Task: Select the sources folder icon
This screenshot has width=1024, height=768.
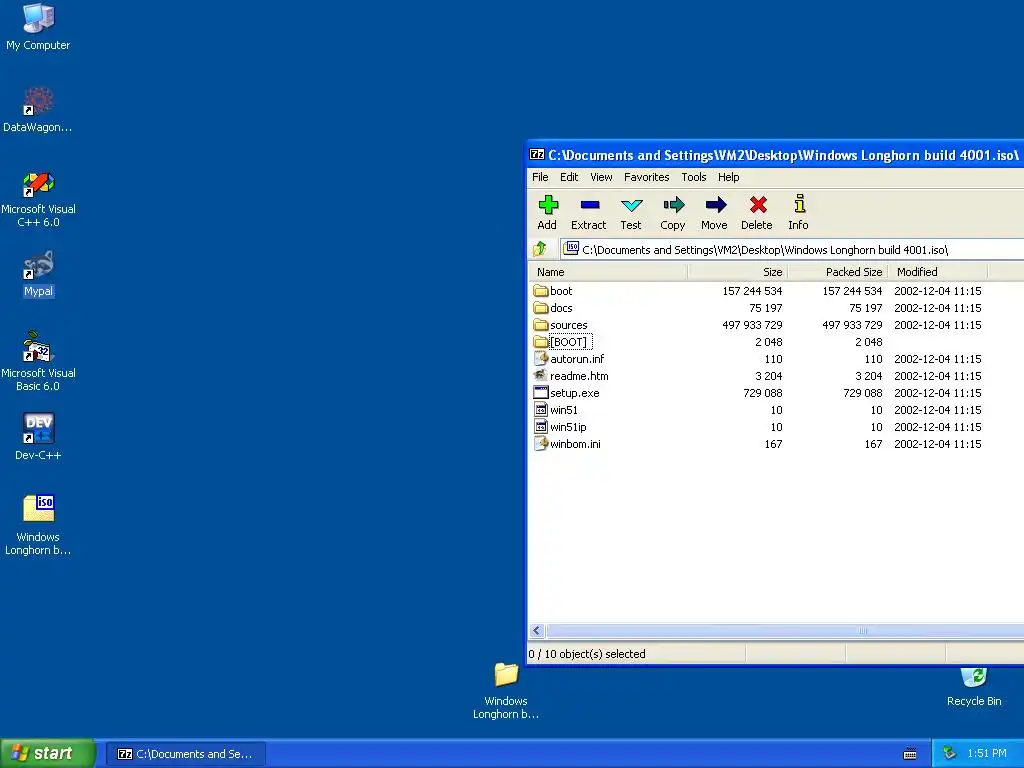Action: (540, 325)
